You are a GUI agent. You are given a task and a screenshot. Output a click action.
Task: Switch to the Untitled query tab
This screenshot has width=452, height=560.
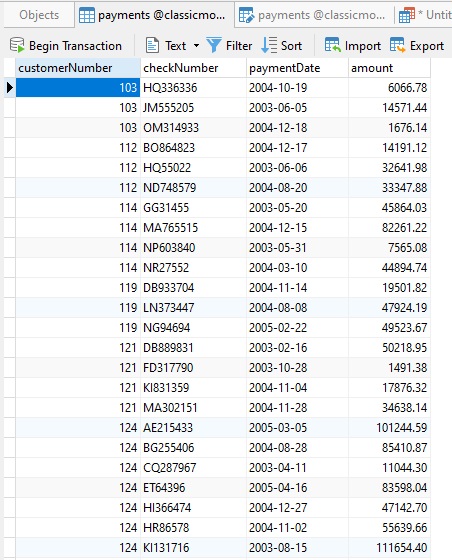(424, 15)
